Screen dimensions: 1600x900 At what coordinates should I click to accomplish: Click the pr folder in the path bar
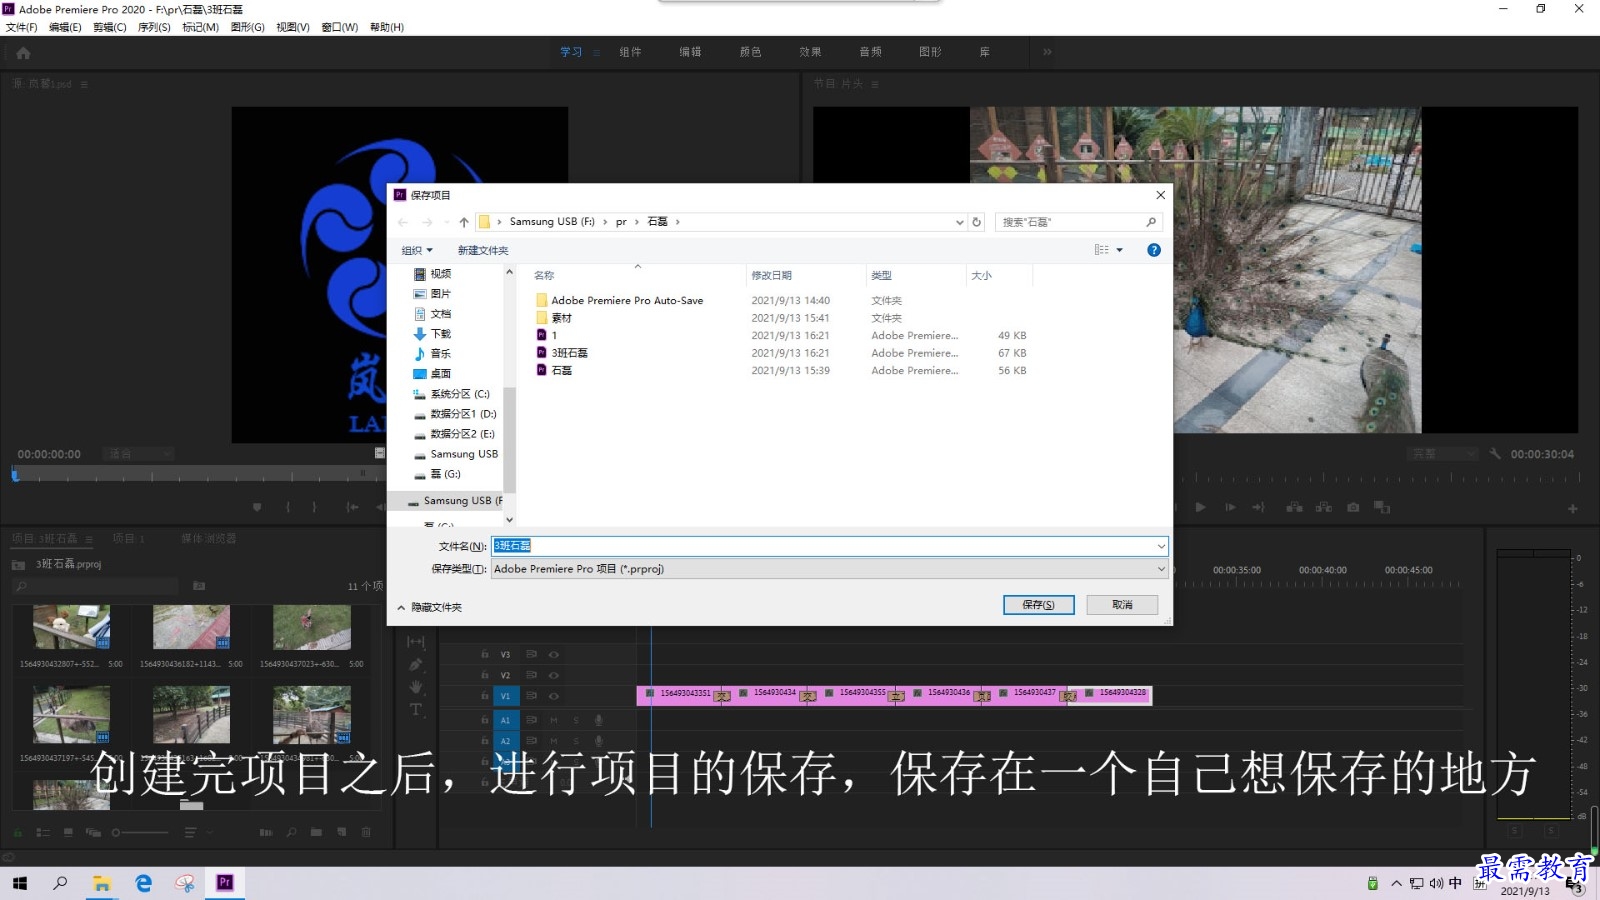click(621, 222)
